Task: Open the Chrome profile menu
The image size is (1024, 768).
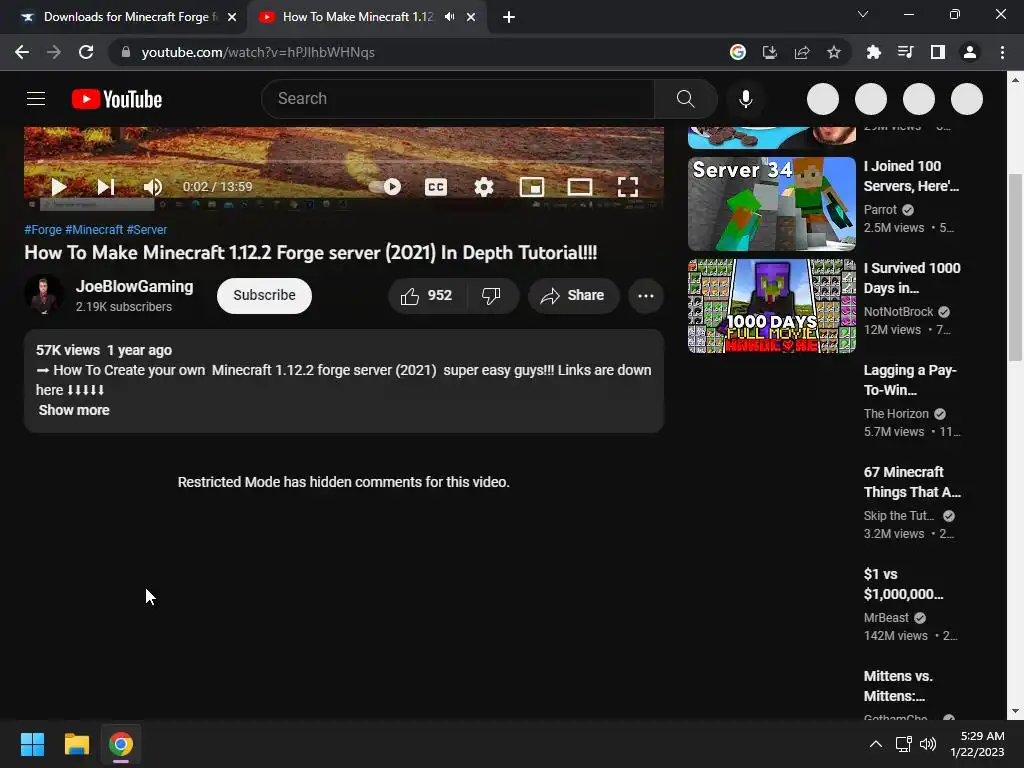Action: click(x=970, y=52)
